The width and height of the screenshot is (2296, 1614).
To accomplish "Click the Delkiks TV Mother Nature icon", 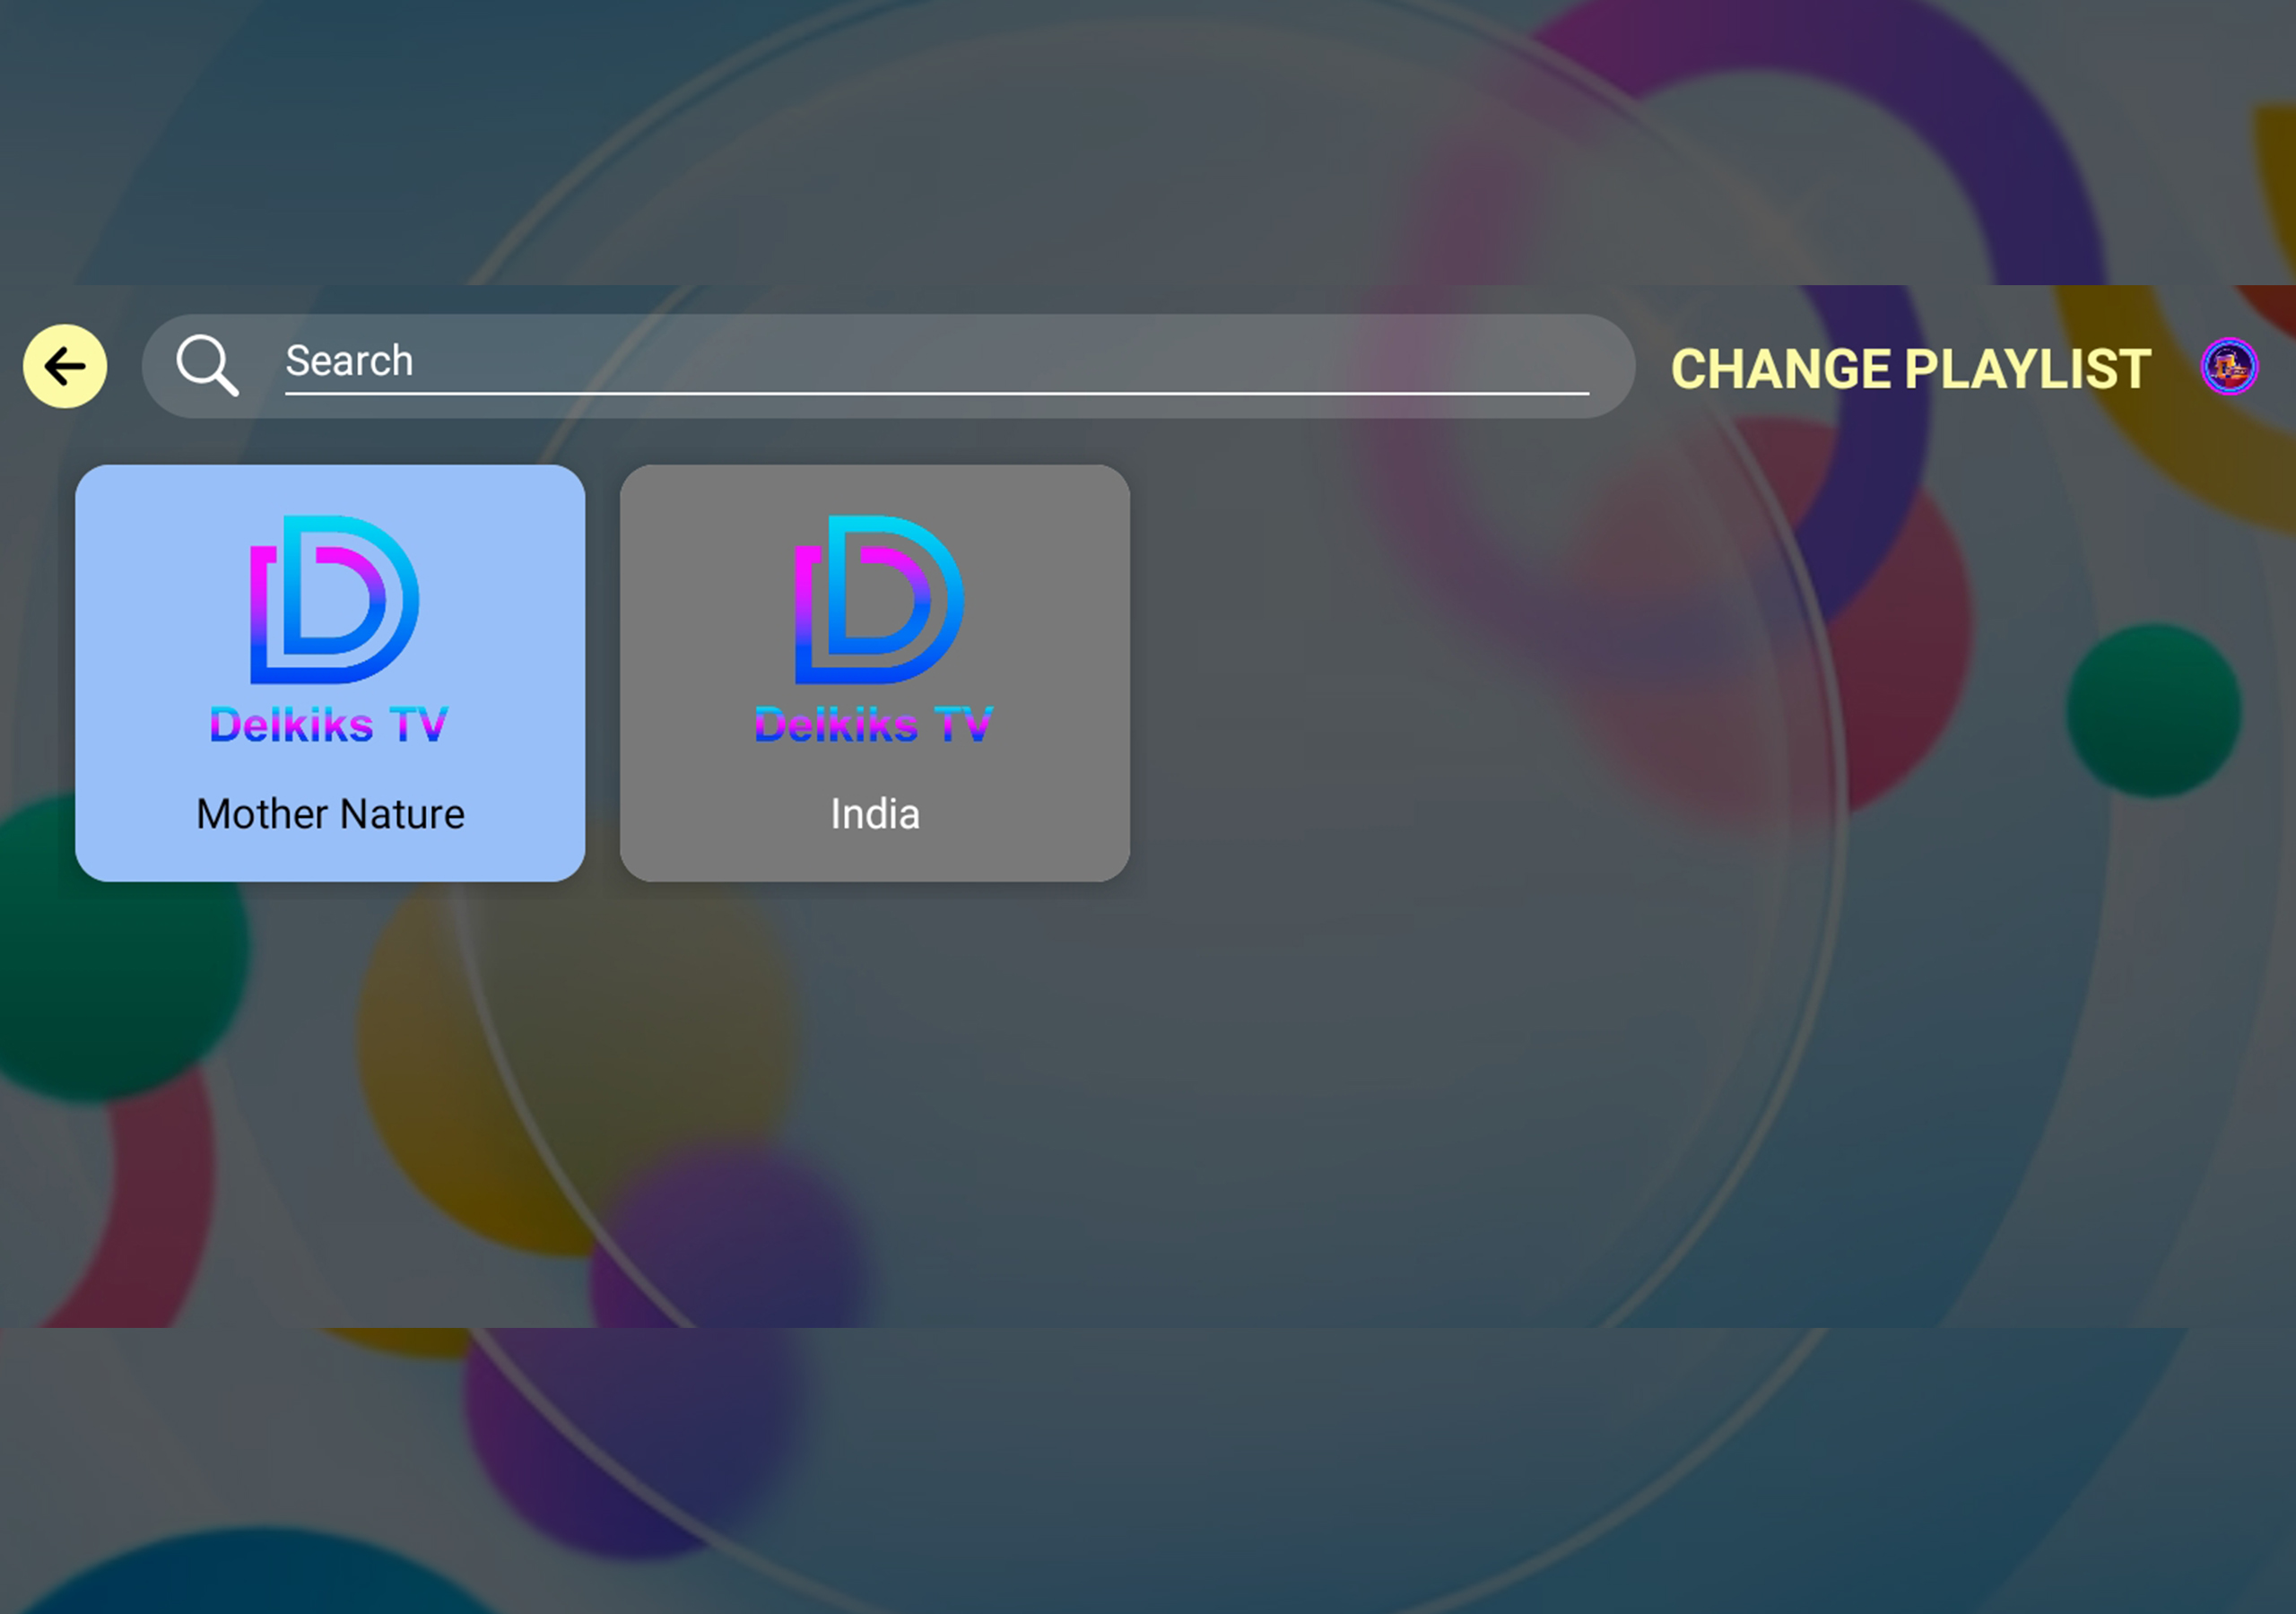I will click(x=330, y=672).
